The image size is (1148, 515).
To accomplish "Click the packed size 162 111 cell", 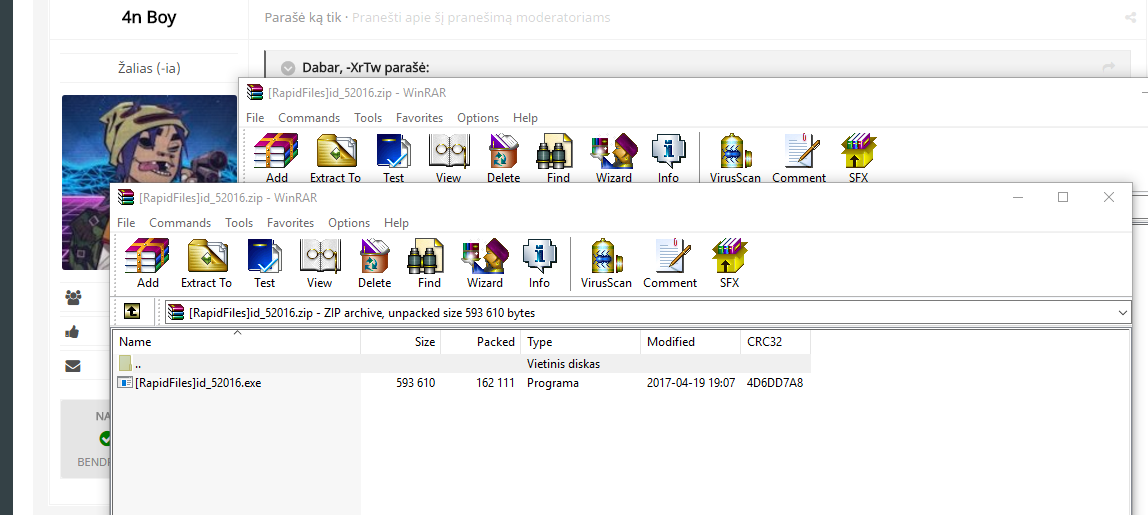I will [494, 382].
